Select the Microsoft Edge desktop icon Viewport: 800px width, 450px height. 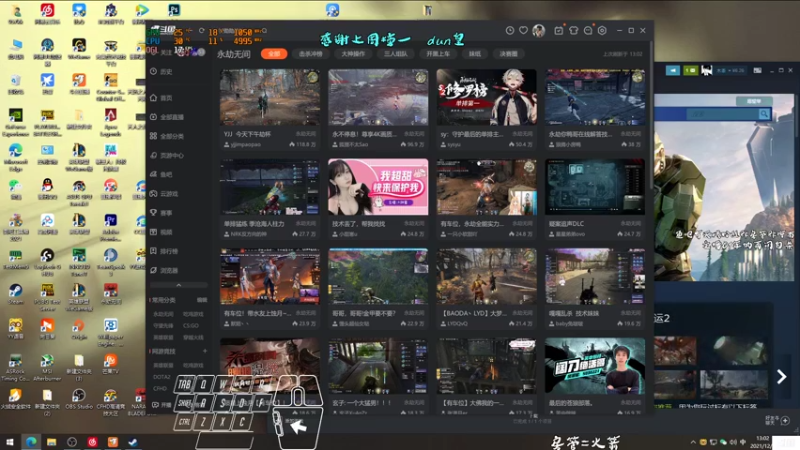(15, 156)
